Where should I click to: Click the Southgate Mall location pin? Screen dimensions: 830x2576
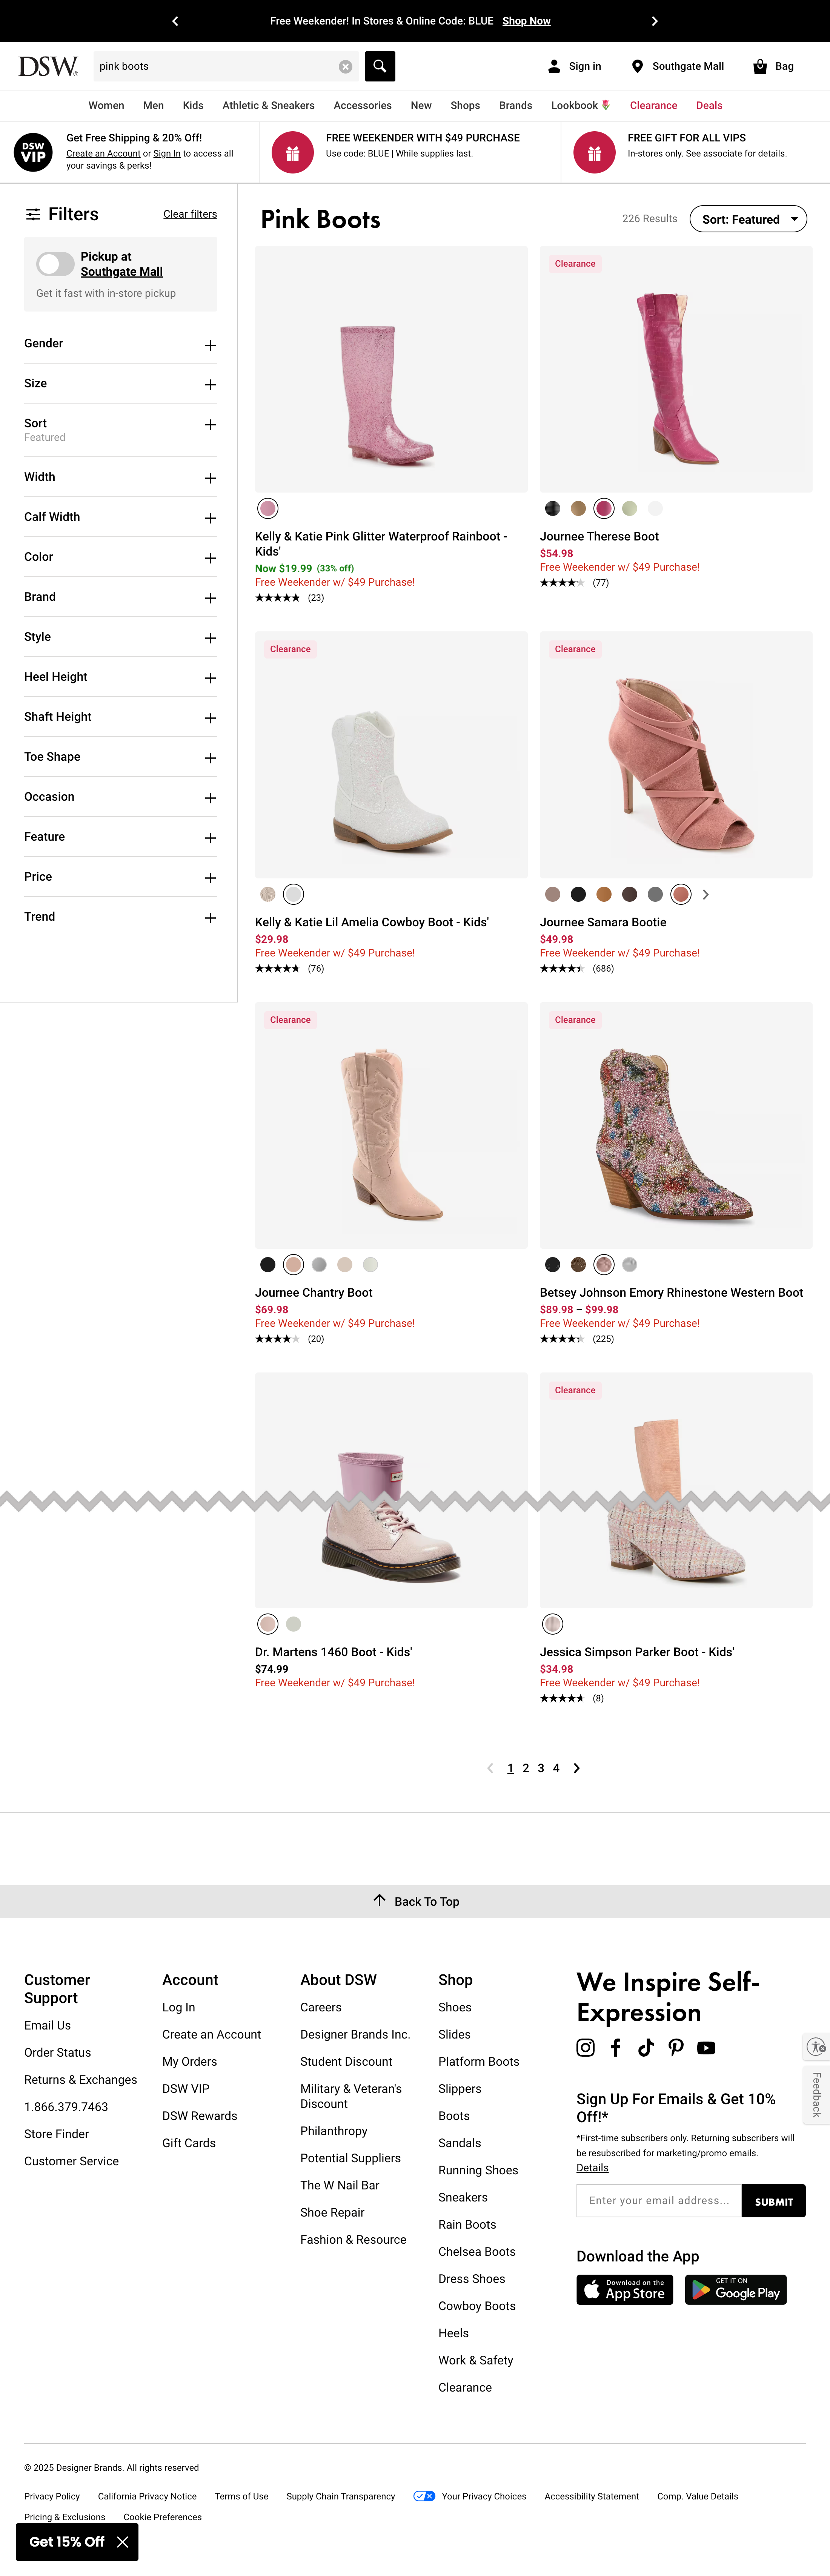point(637,66)
